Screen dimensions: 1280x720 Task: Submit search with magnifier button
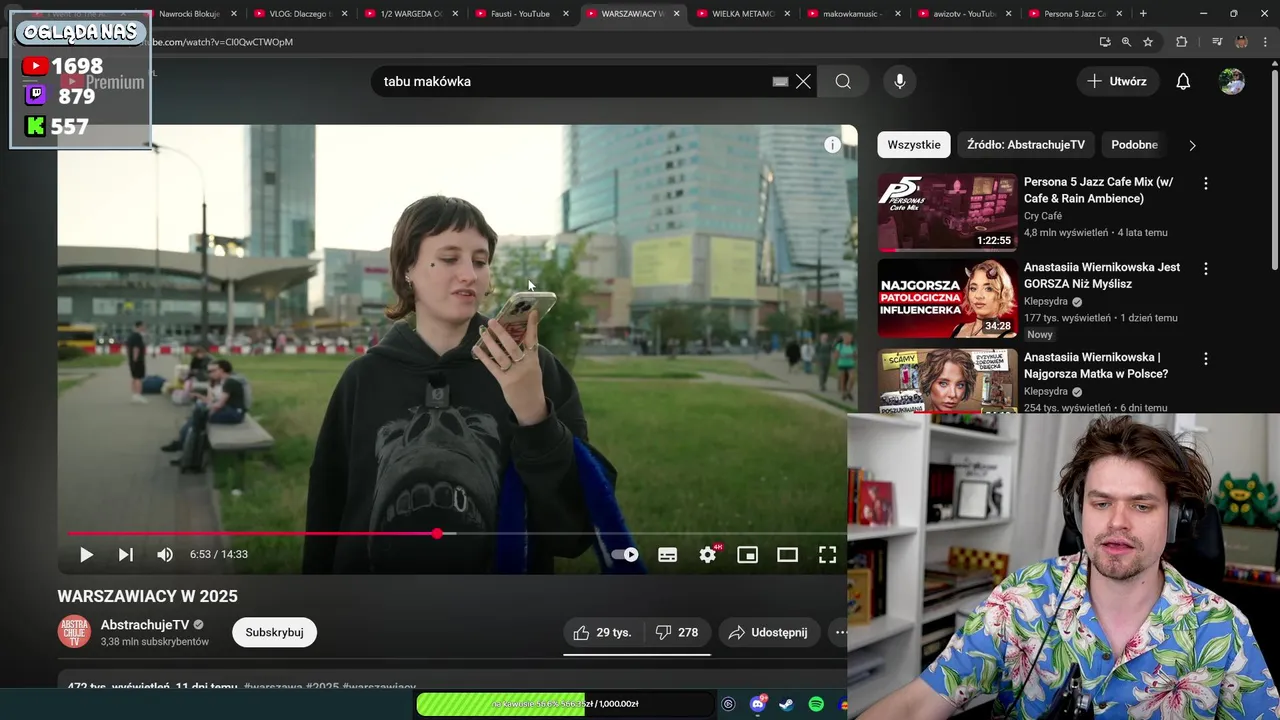click(x=843, y=81)
